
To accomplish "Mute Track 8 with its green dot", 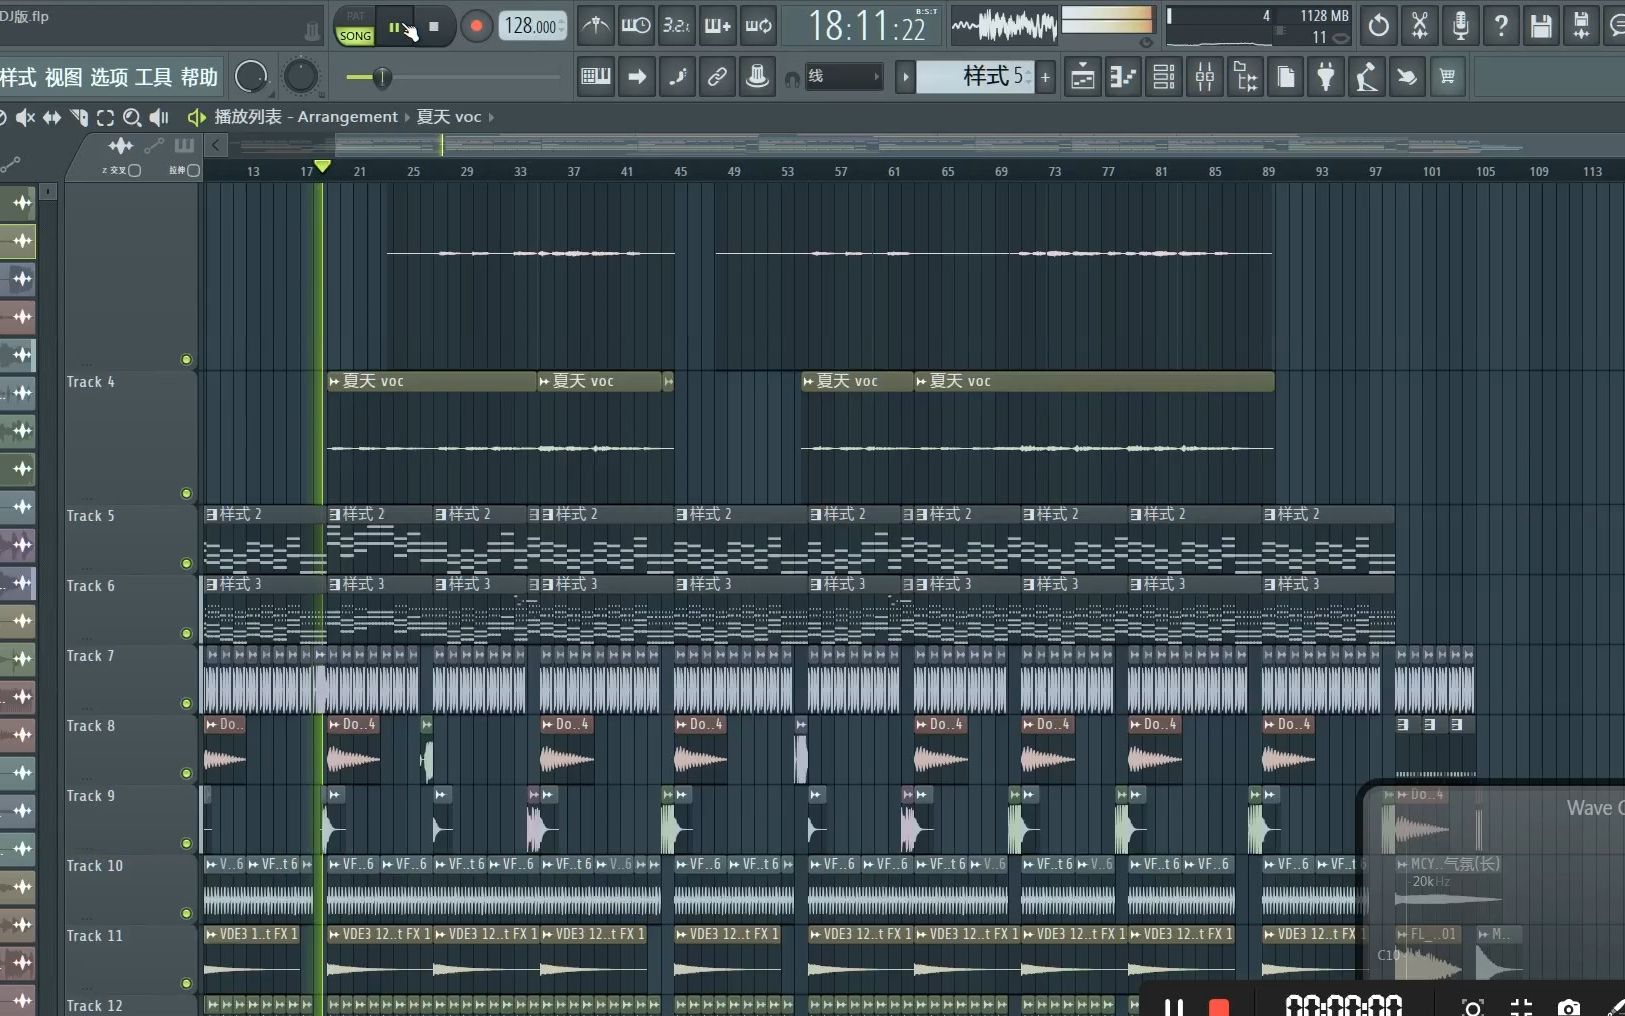I will pos(186,773).
